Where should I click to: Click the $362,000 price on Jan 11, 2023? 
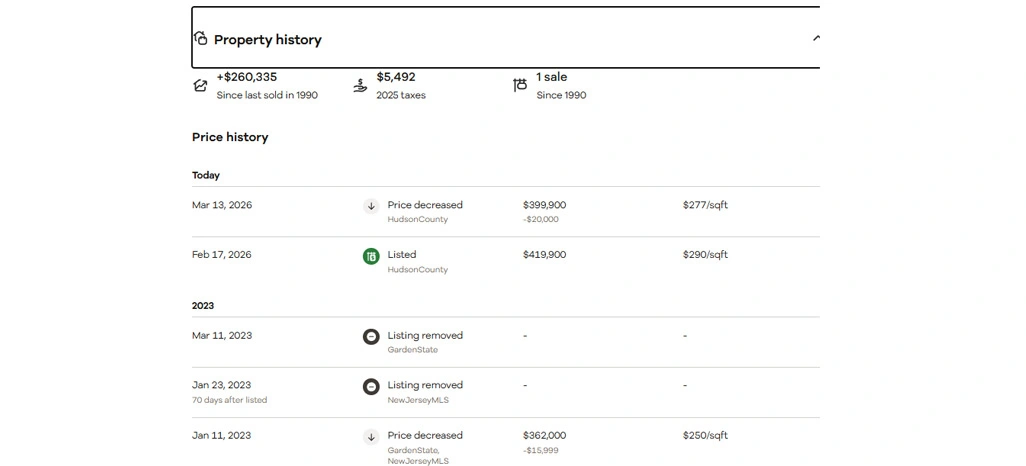click(544, 436)
